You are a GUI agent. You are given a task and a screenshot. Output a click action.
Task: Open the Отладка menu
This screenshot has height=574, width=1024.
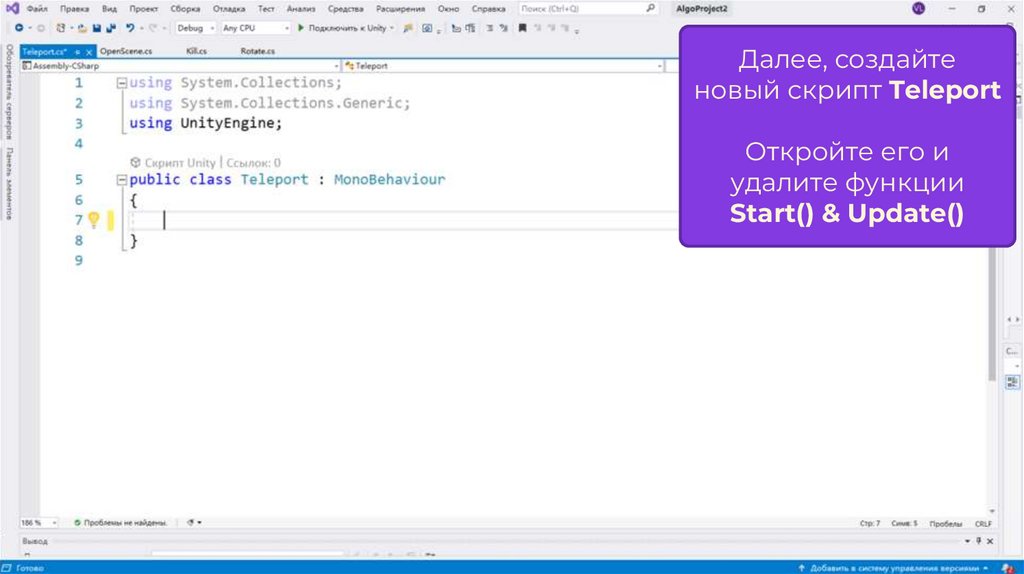(229, 8)
